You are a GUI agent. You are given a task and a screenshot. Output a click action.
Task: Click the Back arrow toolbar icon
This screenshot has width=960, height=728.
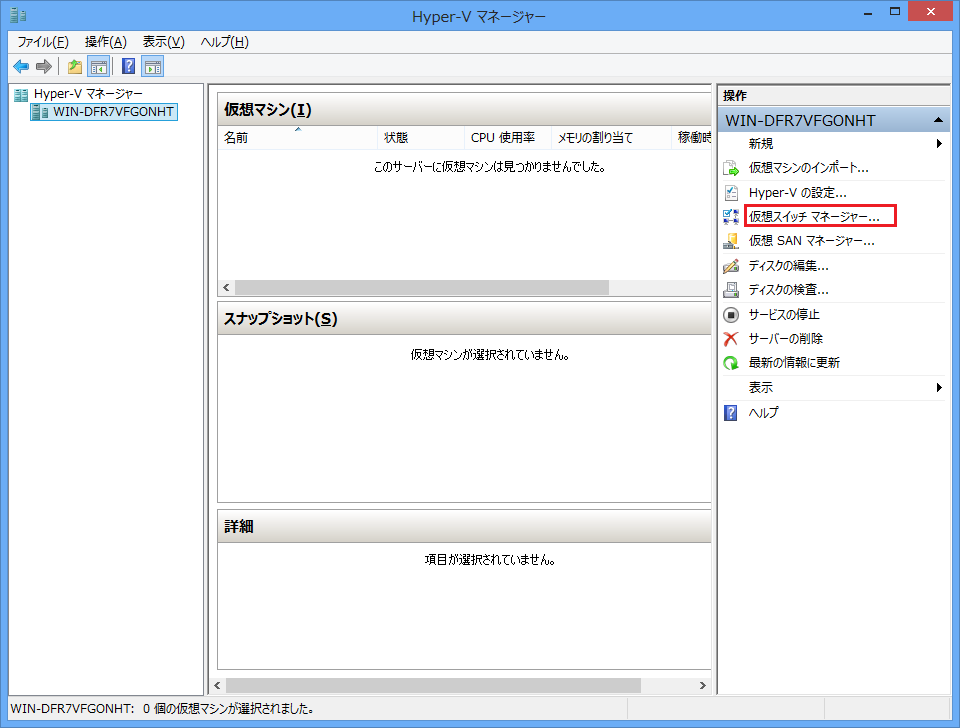pyautogui.click(x=21, y=66)
